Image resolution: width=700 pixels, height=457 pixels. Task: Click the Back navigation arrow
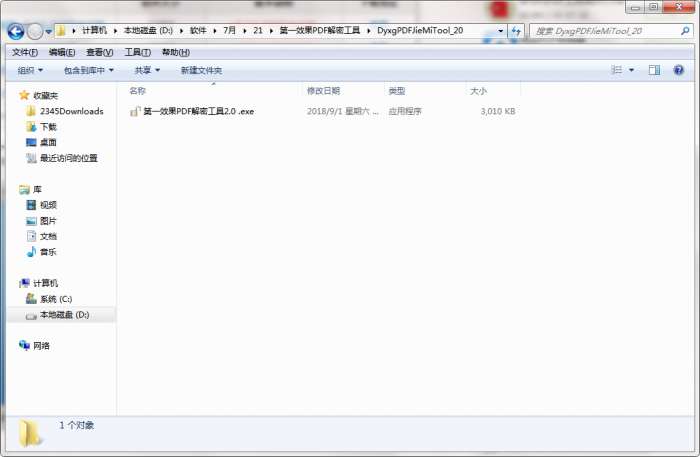pos(16,31)
